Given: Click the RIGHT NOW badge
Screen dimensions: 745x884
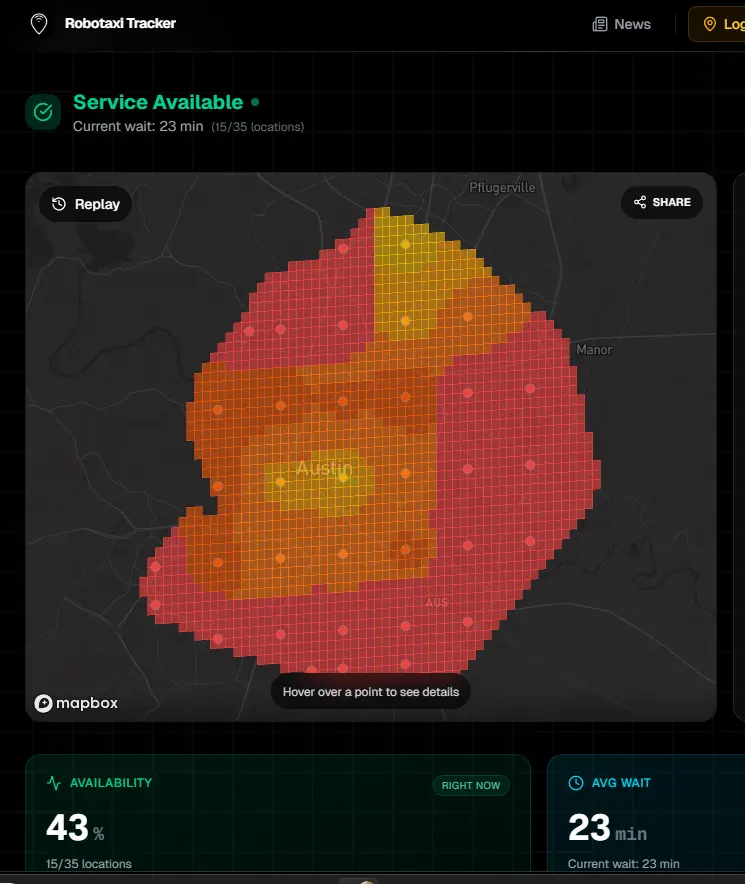Looking at the screenshot, I should 471,785.
